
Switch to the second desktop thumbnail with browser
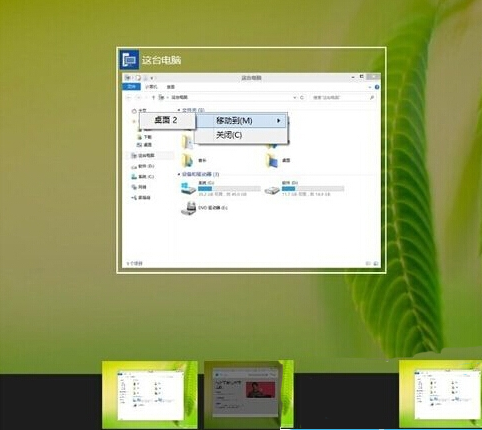coord(248,394)
